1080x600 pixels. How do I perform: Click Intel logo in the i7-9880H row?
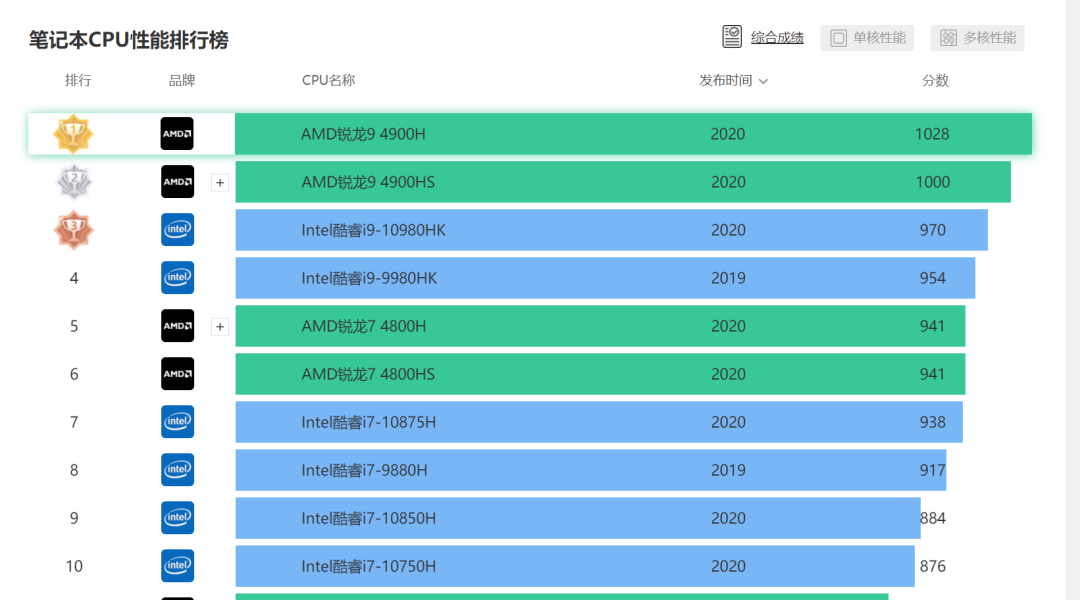tap(177, 470)
